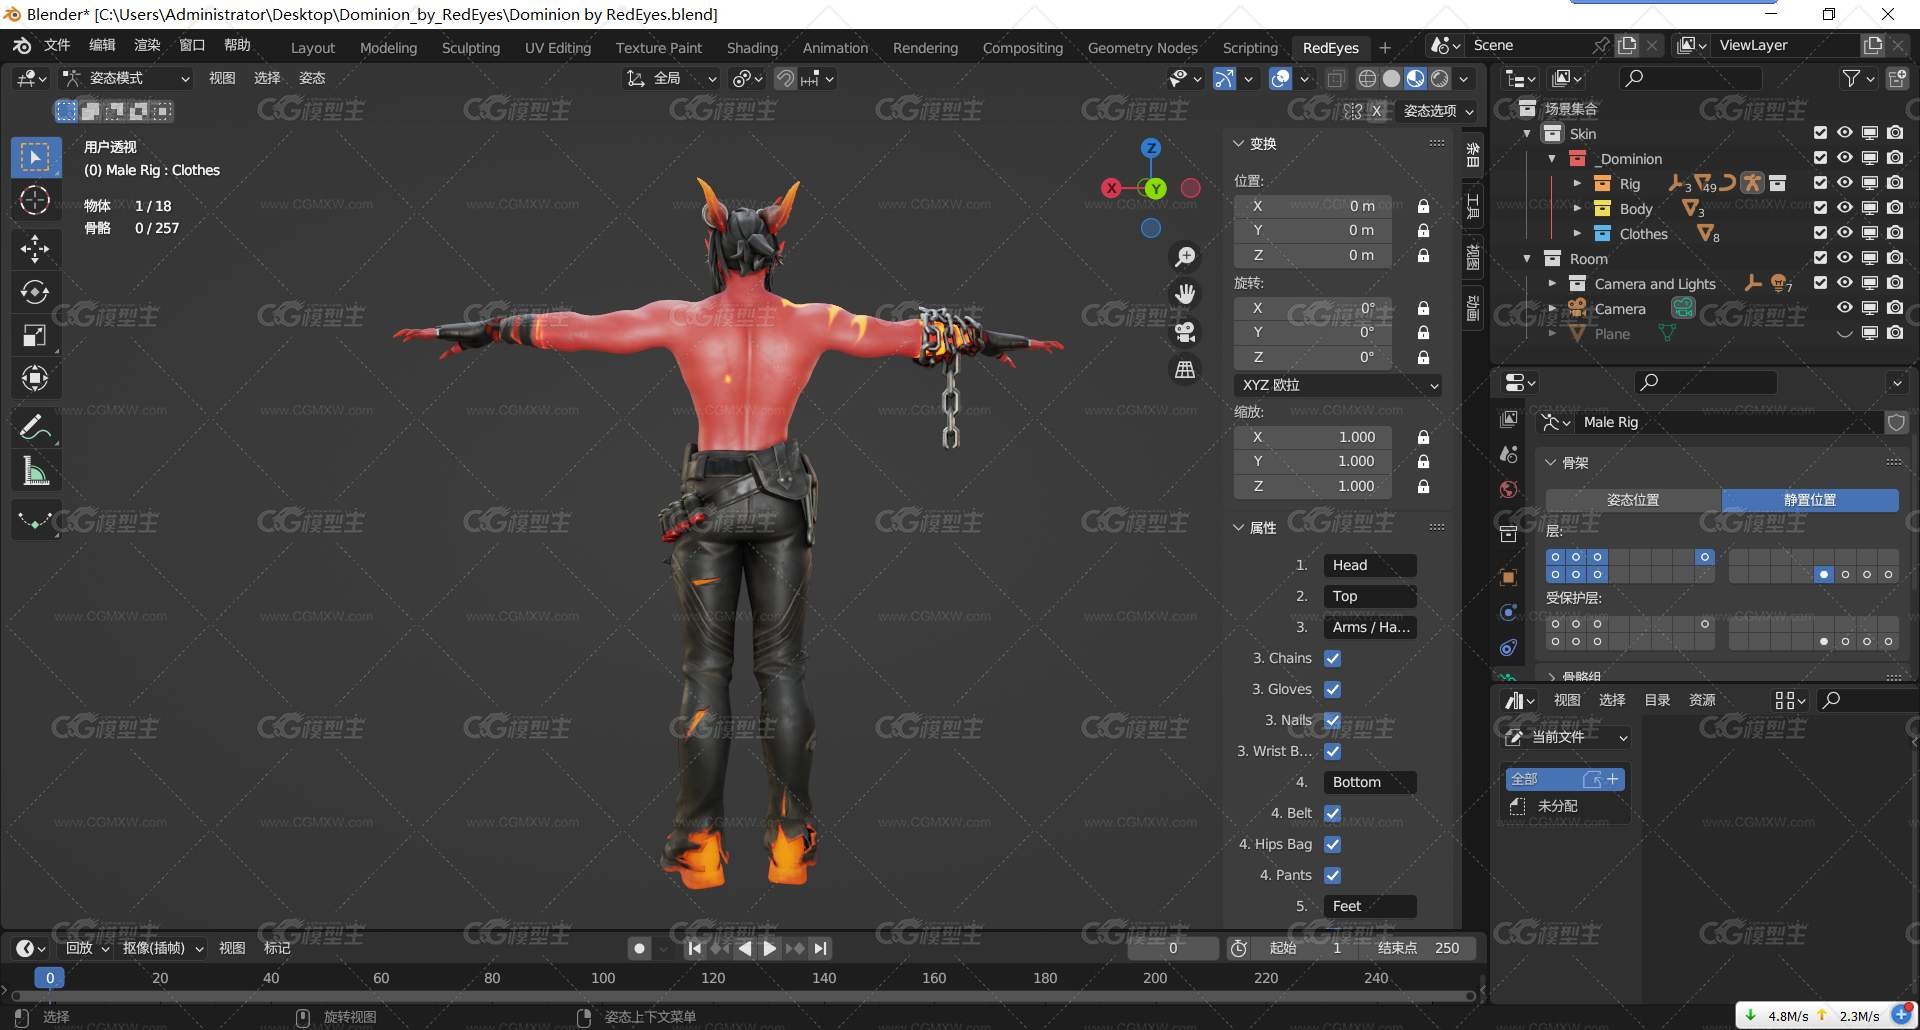Click the Male Rig armature name field
Image resolution: width=1920 pixels, height=1030 pixels.
1730,423
